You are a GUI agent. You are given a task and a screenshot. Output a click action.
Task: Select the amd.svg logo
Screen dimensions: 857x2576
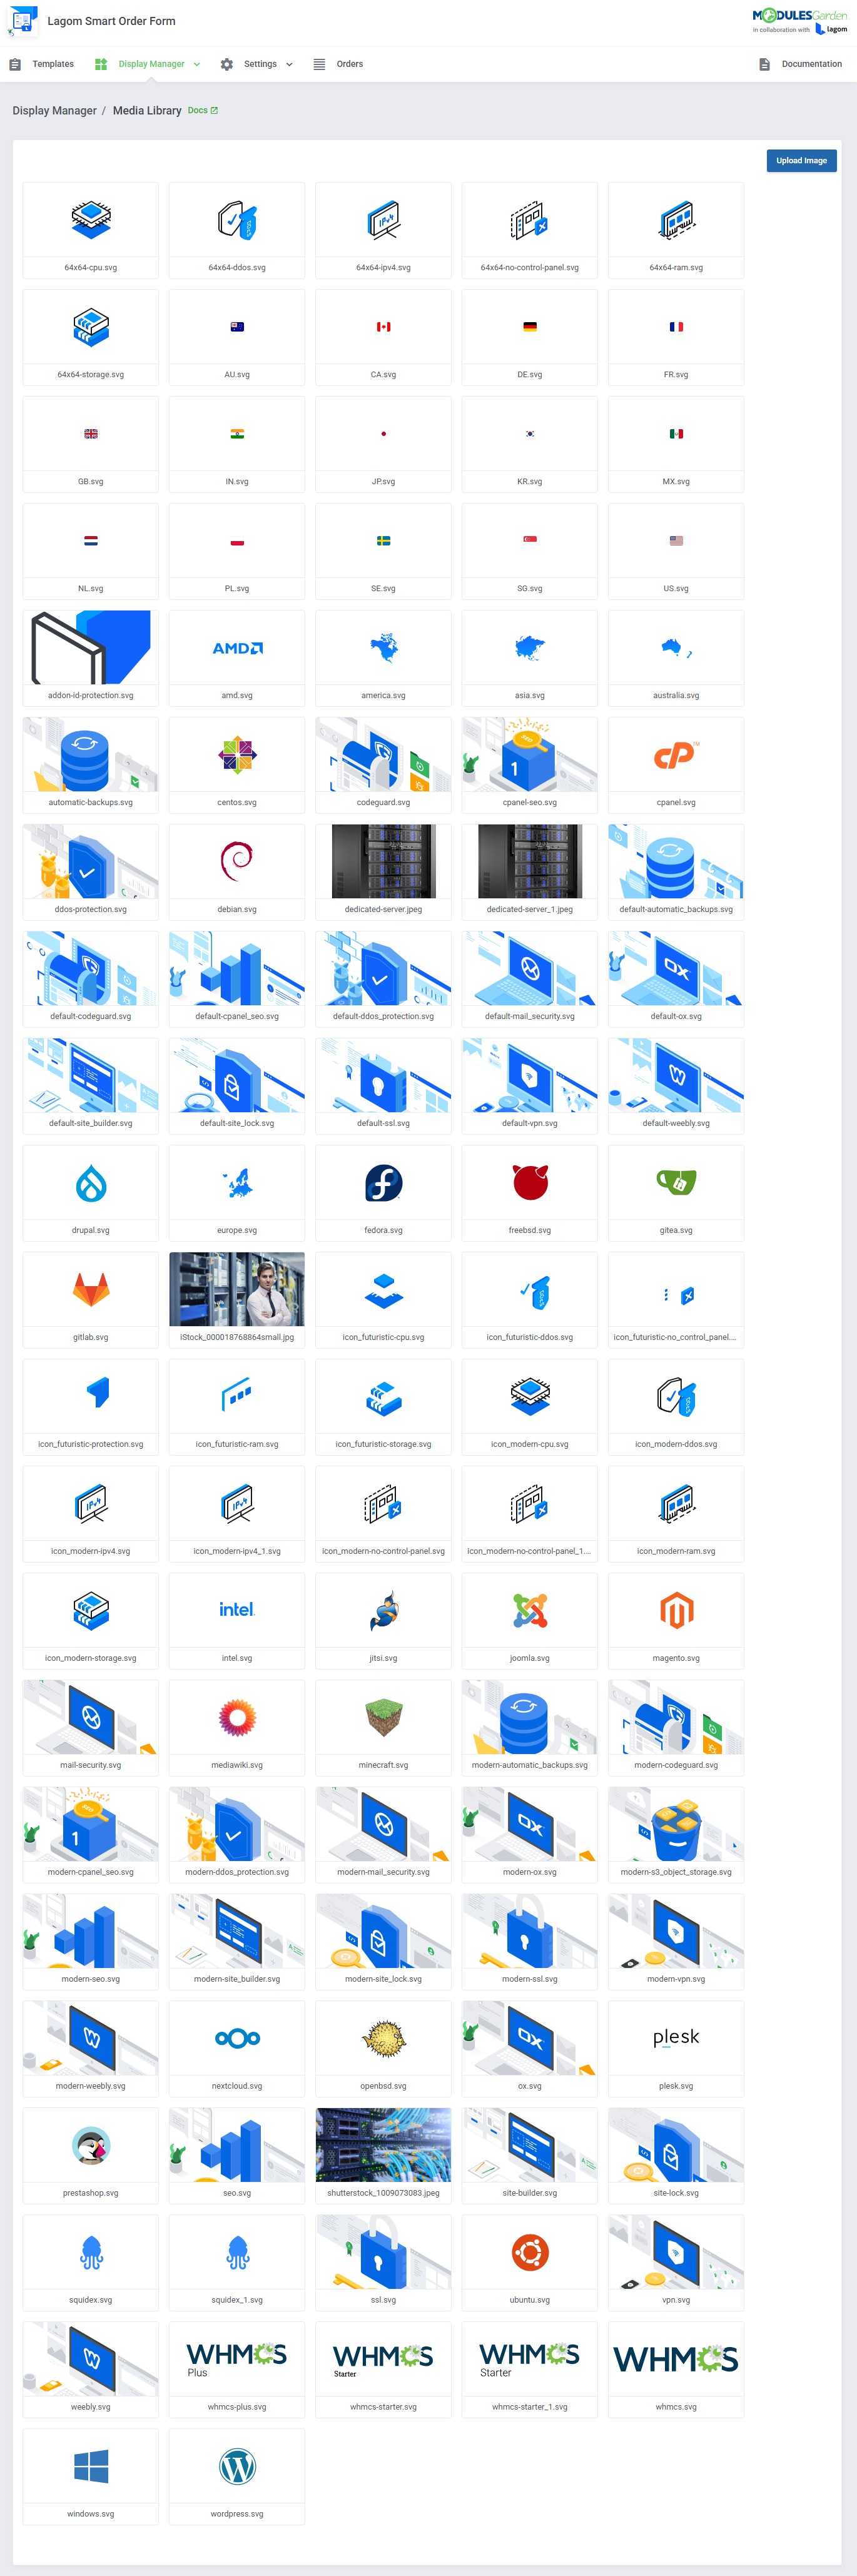[x=237, y=648]
